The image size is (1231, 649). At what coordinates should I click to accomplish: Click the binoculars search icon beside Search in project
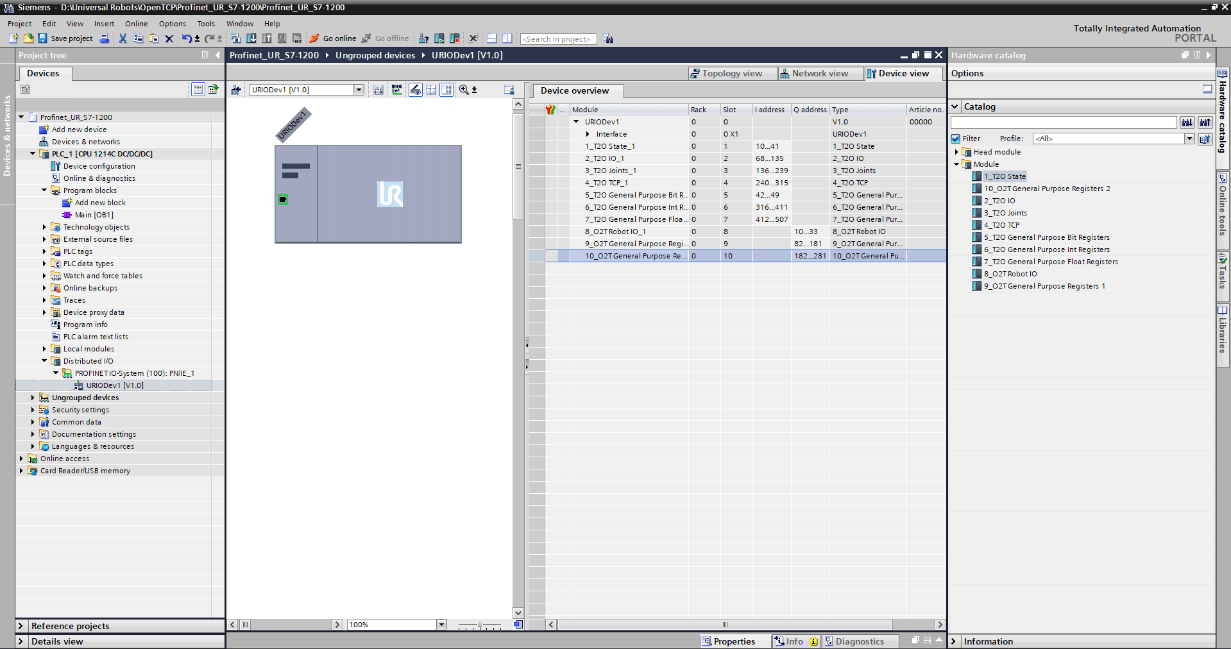tap(606, 38)
